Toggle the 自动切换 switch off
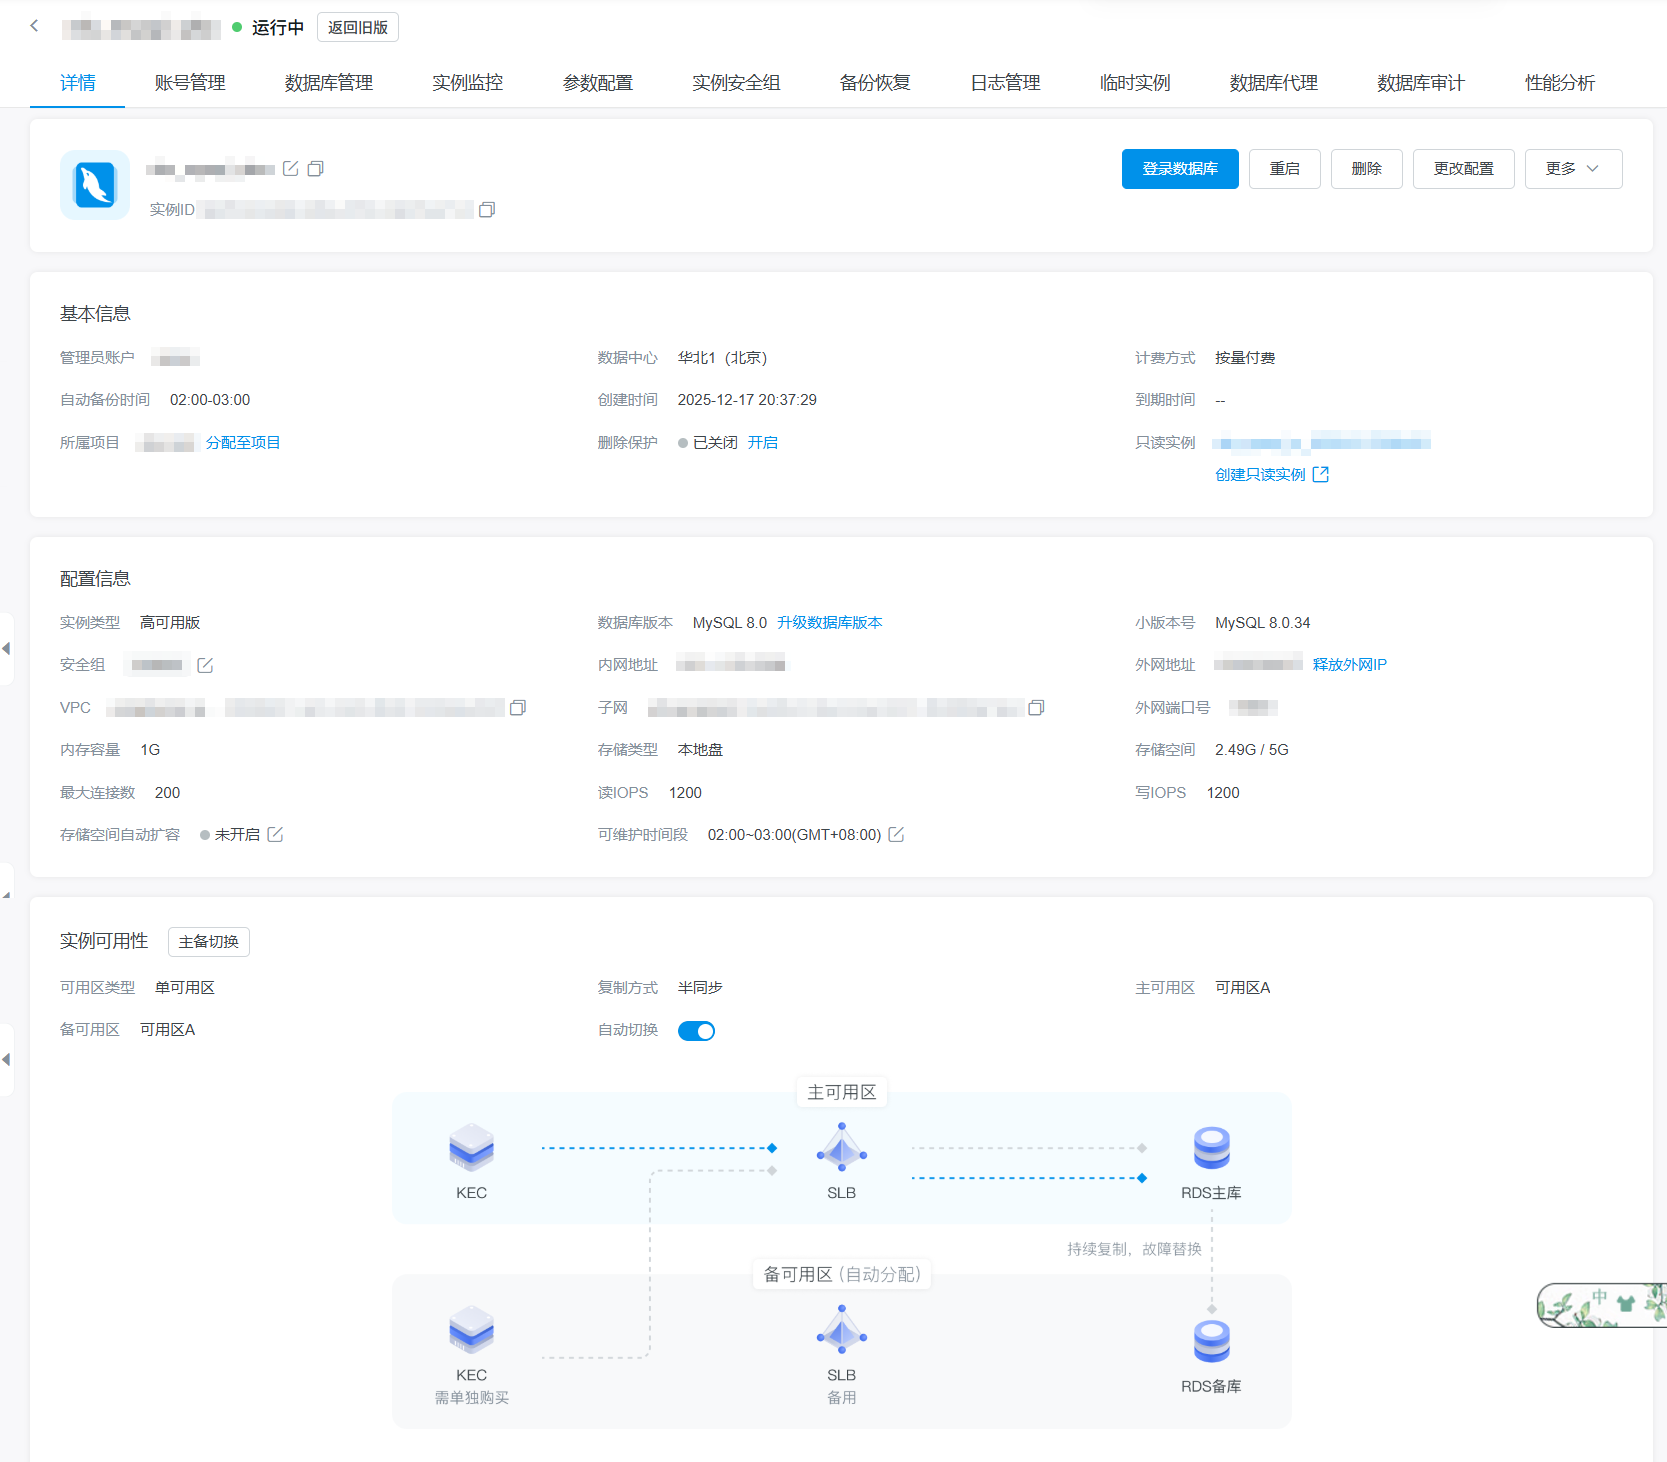This screenshot has height=1462, width=1667. [x=696, y=1031]
